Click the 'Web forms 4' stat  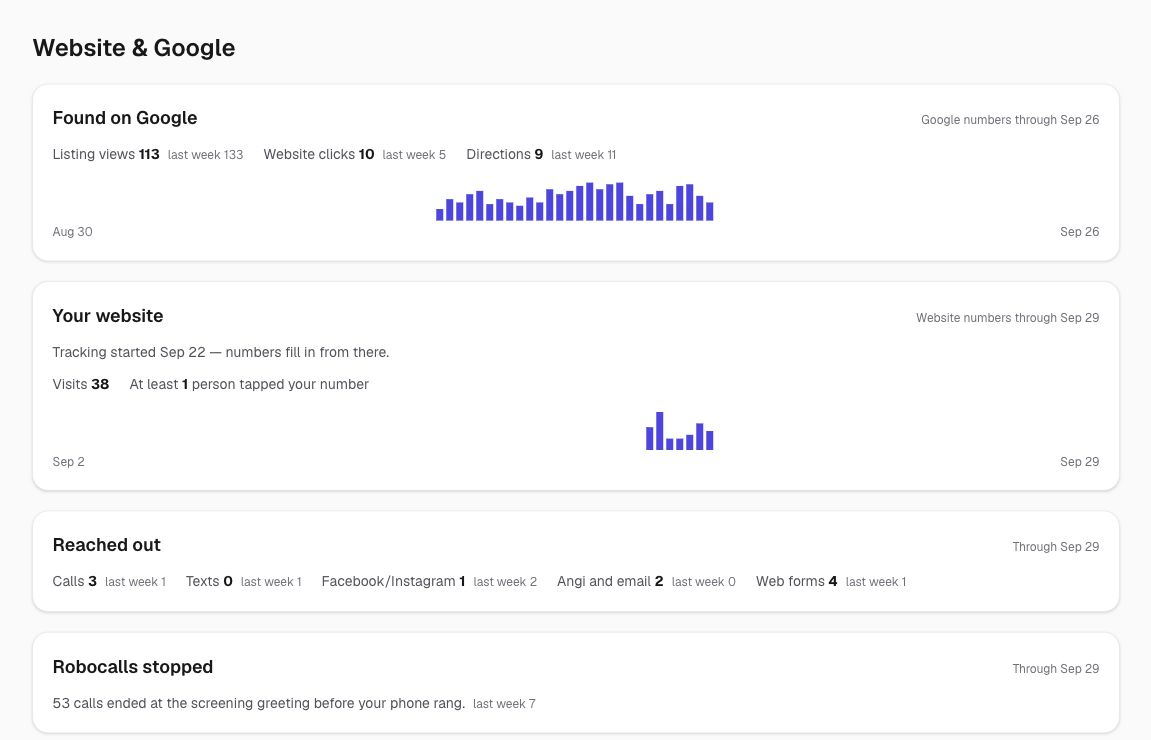pyautogui.click(x=796, y=581)
